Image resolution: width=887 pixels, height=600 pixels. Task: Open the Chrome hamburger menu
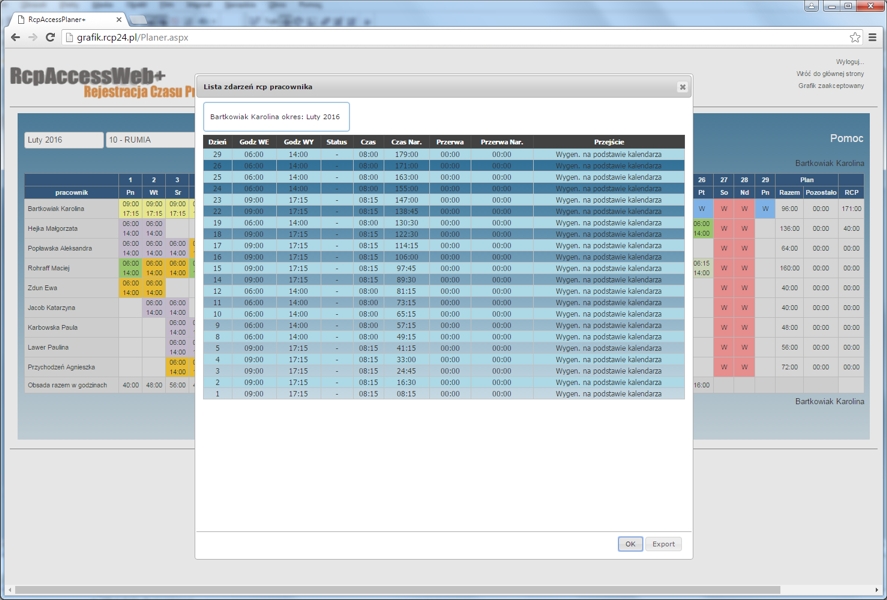(873, 37)
